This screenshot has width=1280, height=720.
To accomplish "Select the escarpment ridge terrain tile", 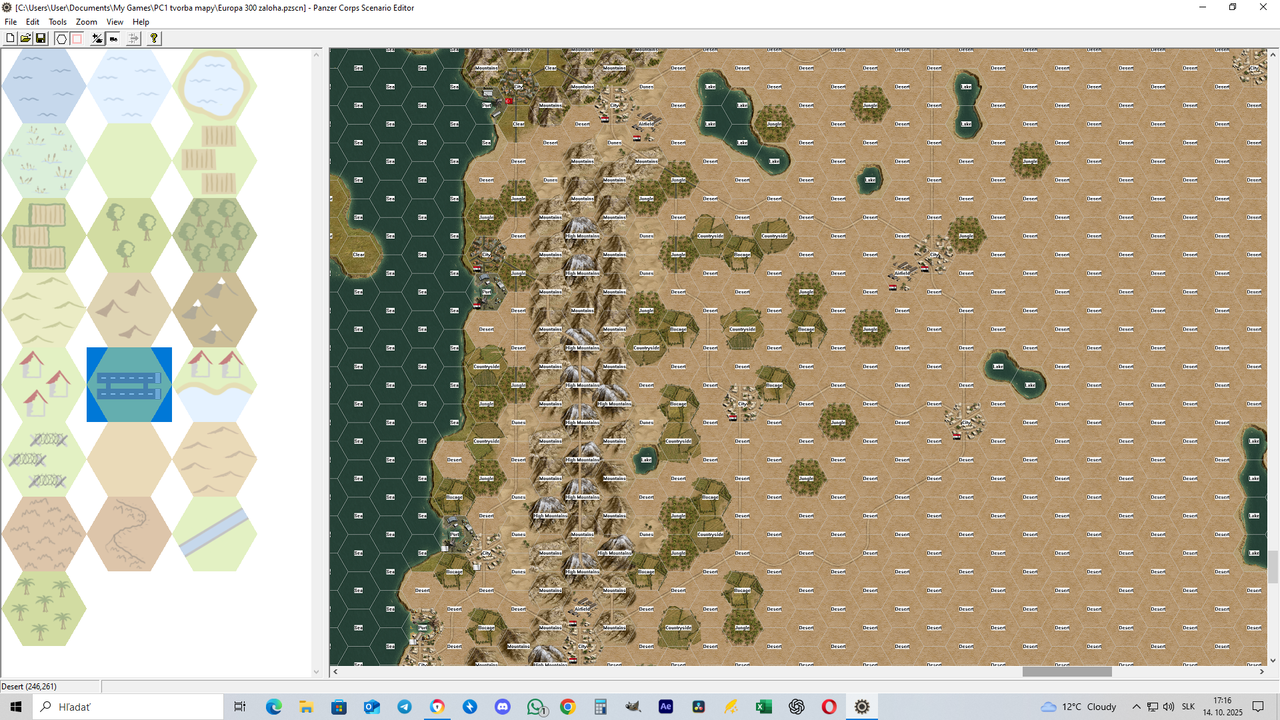I will (129, 534).
